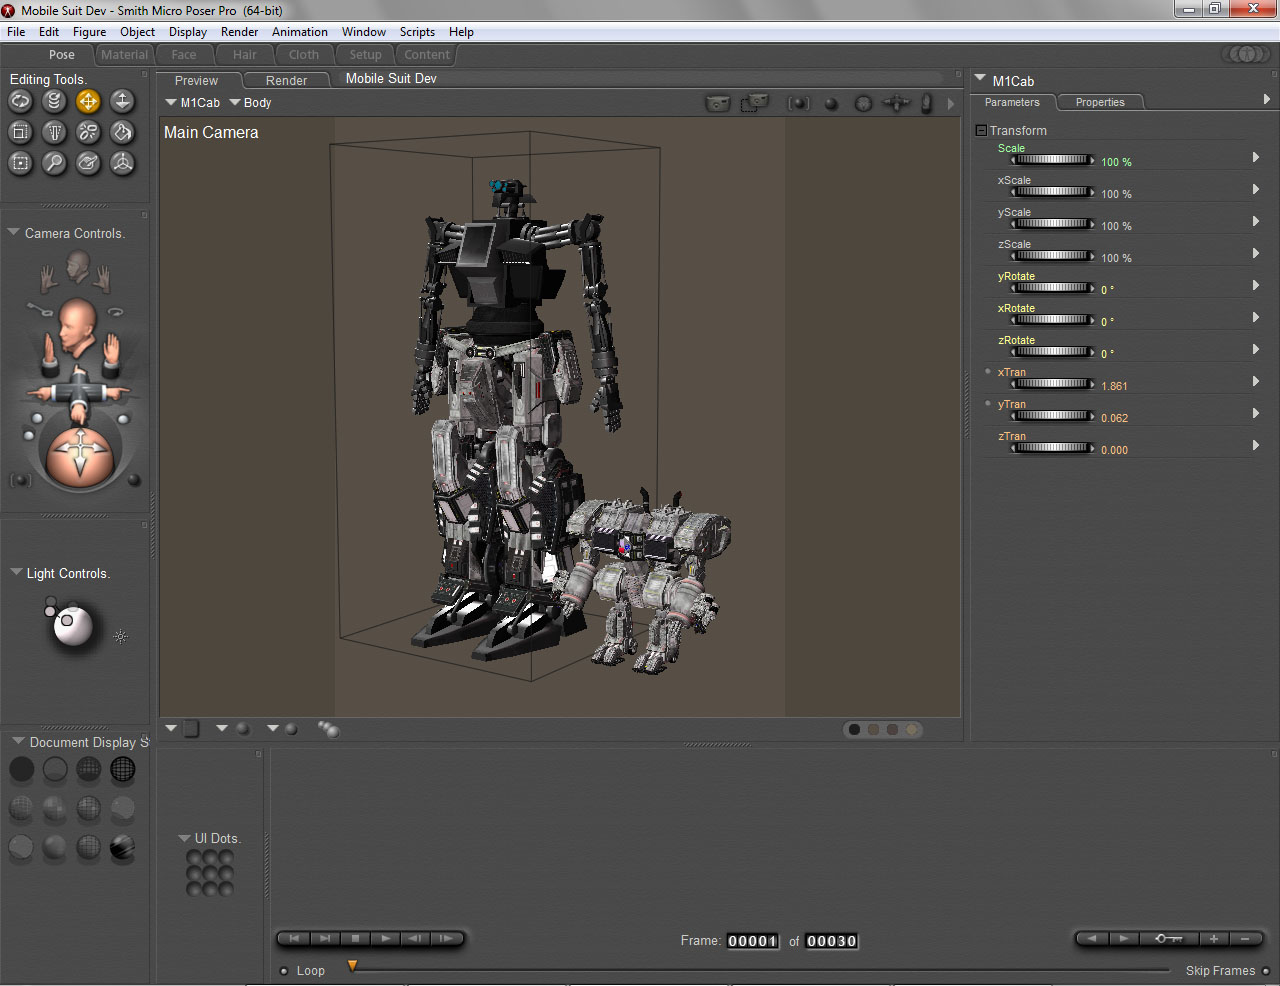Viewport: 1280px width, 986px height.
Task: Open the options arrow for the zTran dial
Action: pos(1256,445)
